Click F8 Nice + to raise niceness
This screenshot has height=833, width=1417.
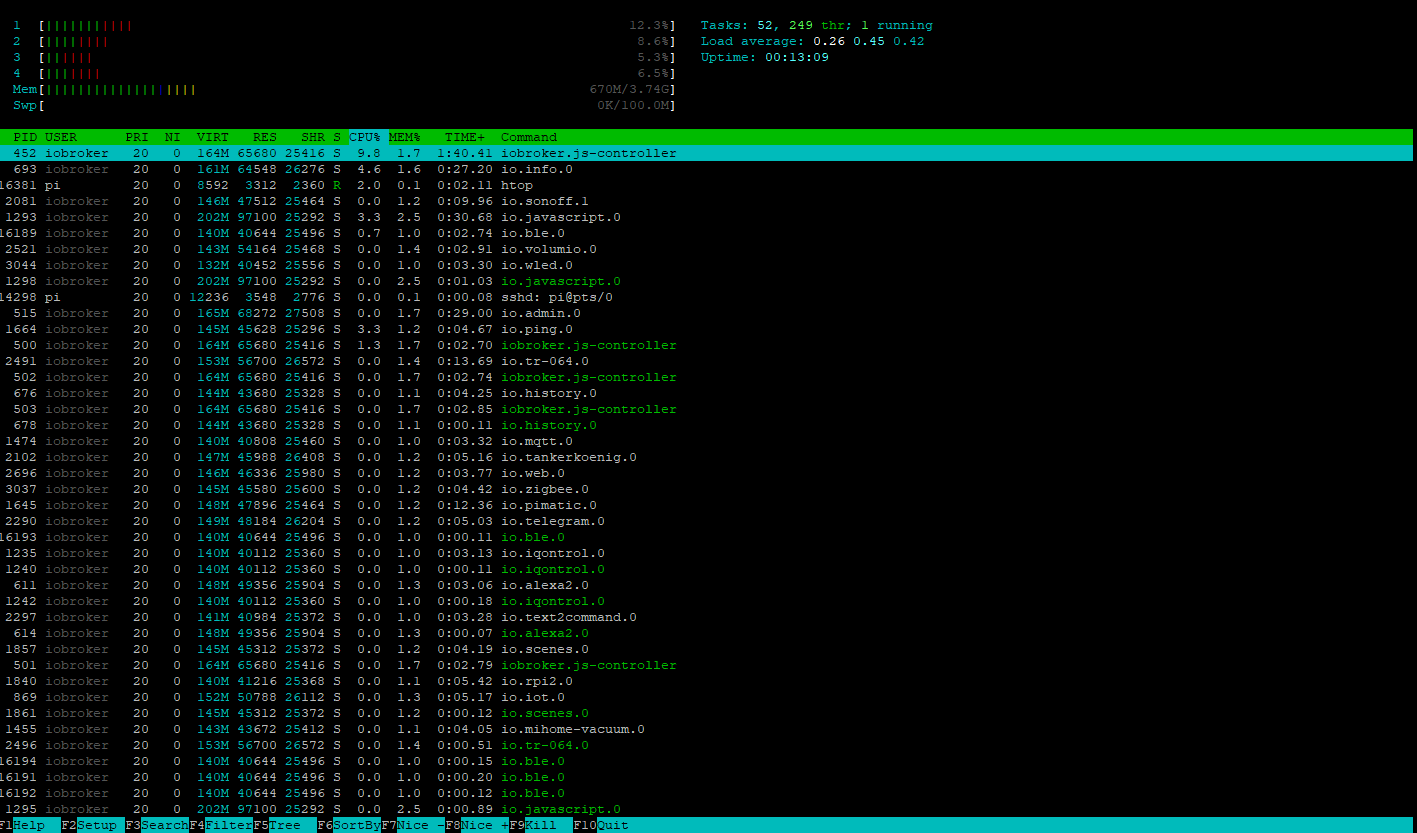click(x=477, y=825)
